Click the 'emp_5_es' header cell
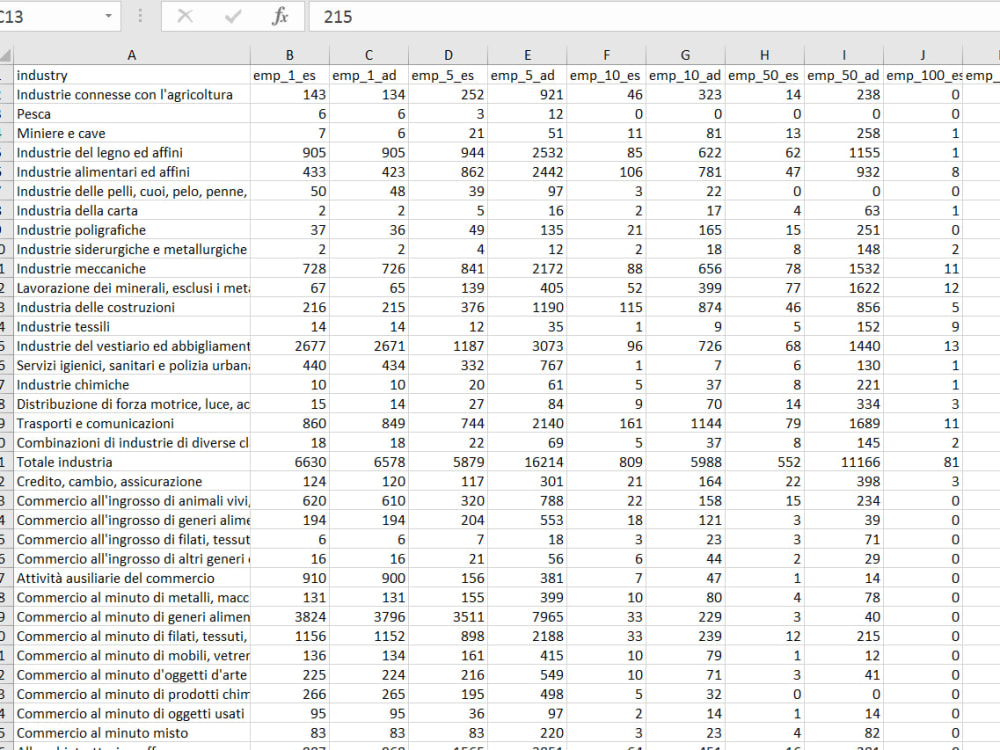 pyautogui.click(x=448, y=75)
